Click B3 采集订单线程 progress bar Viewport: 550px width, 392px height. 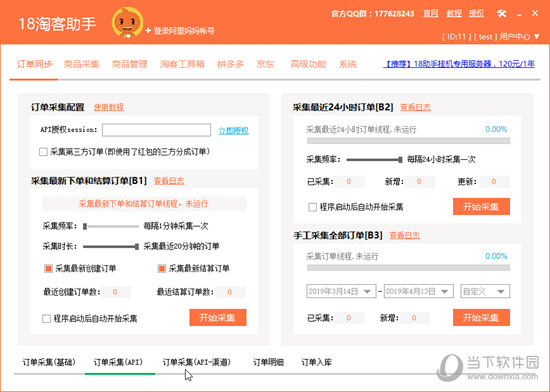click(x=408, y=268)
